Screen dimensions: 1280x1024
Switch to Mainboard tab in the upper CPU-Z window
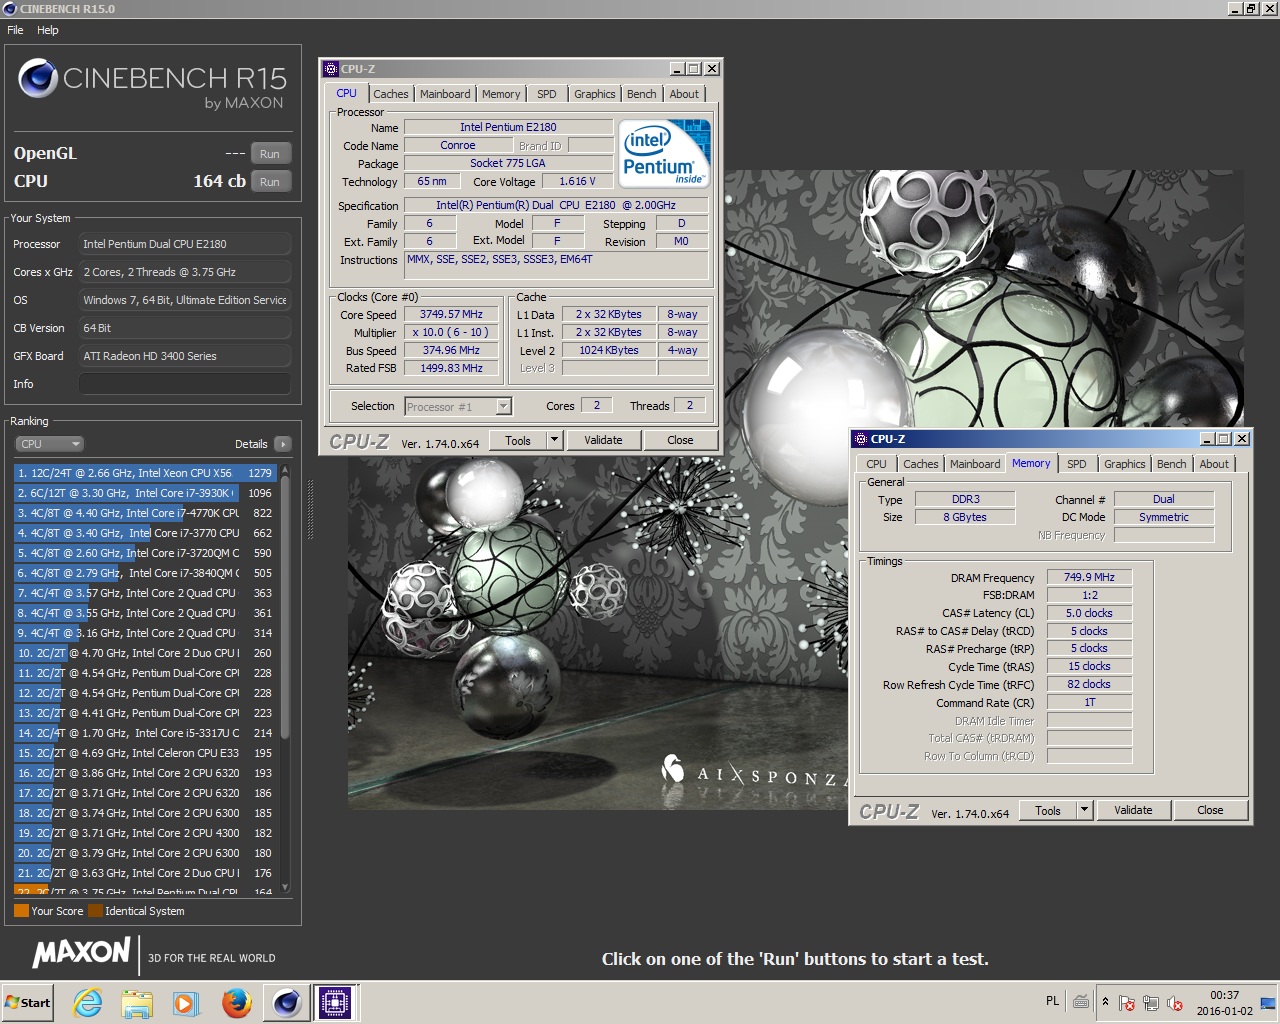(x=445, y=94)
